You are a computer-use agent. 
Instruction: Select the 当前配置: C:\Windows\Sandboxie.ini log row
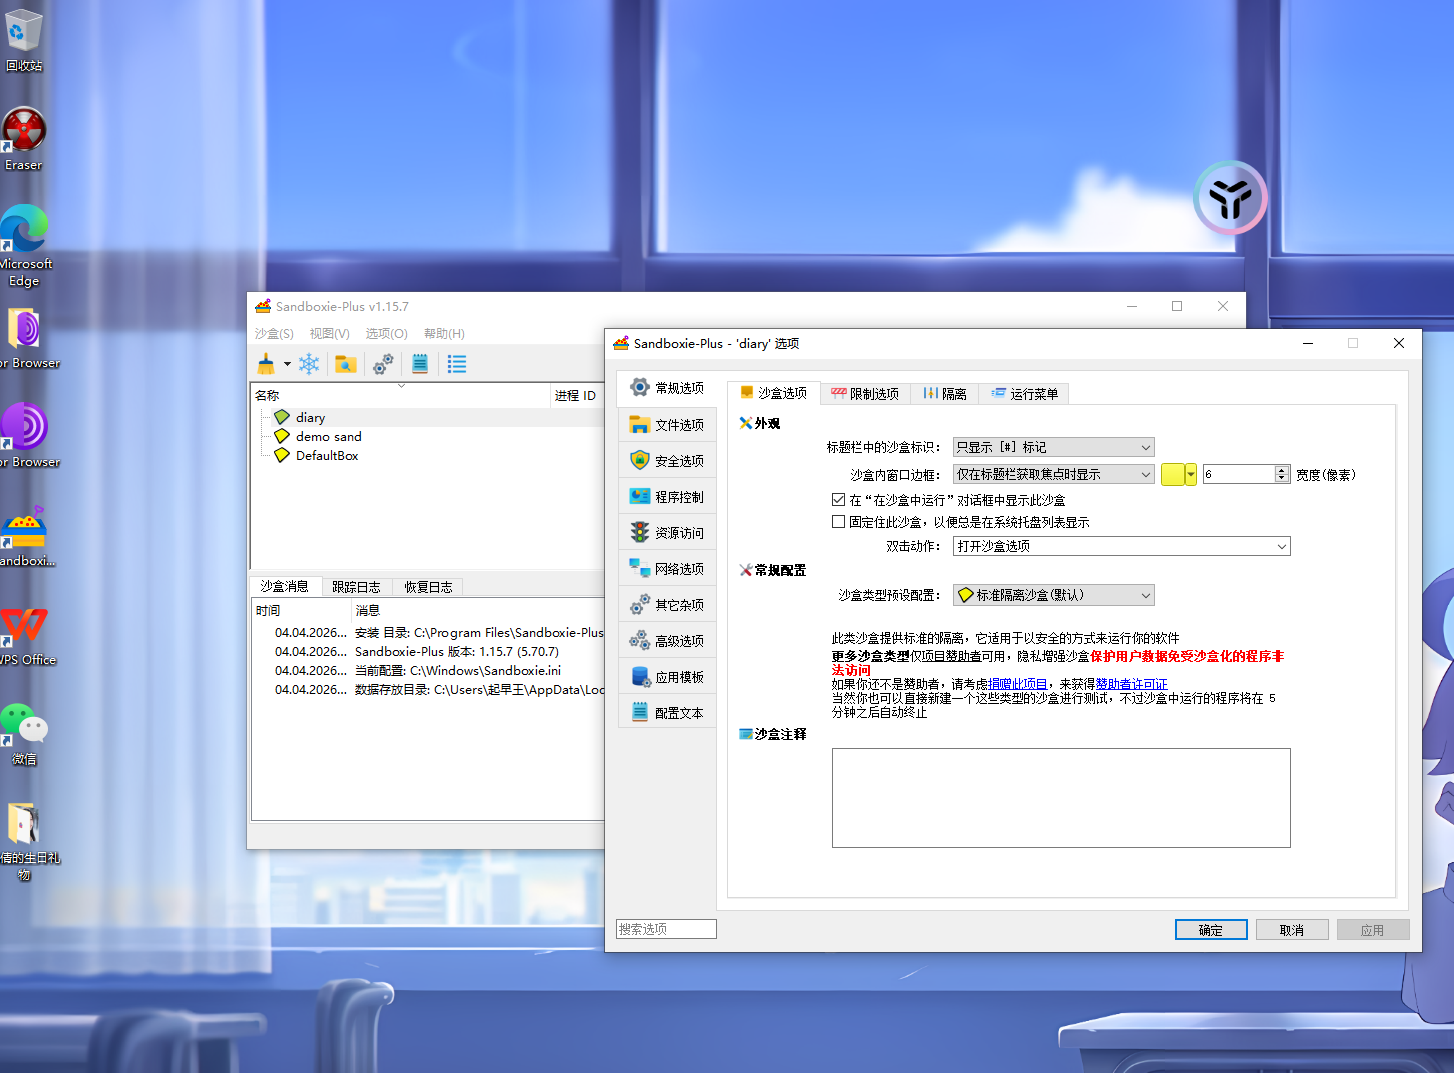(429, 671)
